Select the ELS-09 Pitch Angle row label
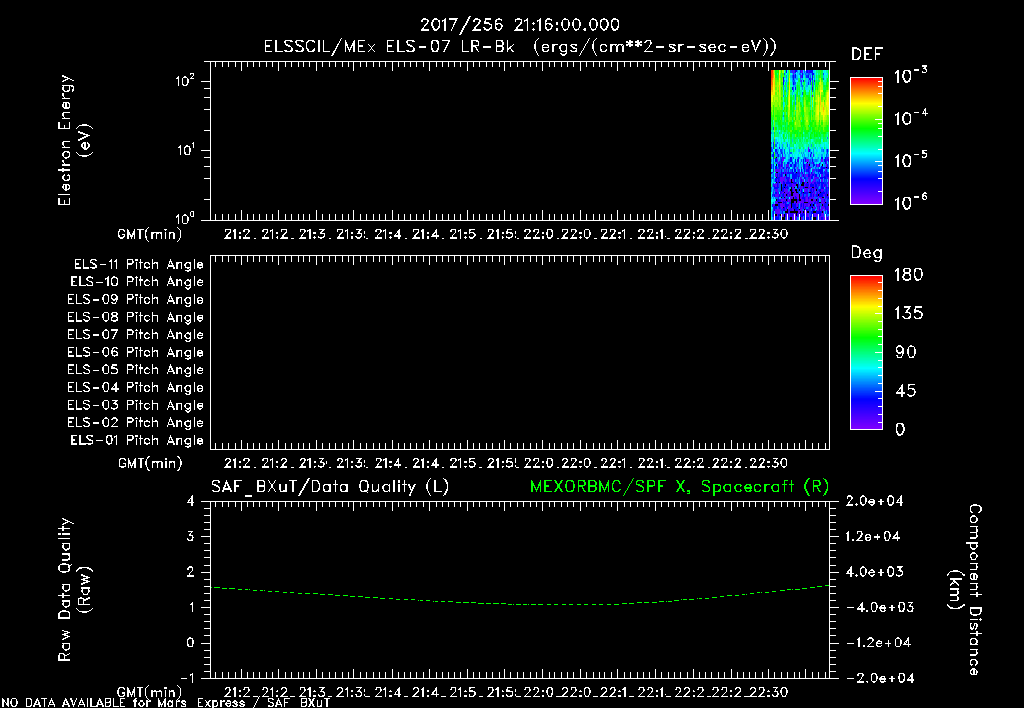The image size is (1024, 708). (x=135, y=300)
